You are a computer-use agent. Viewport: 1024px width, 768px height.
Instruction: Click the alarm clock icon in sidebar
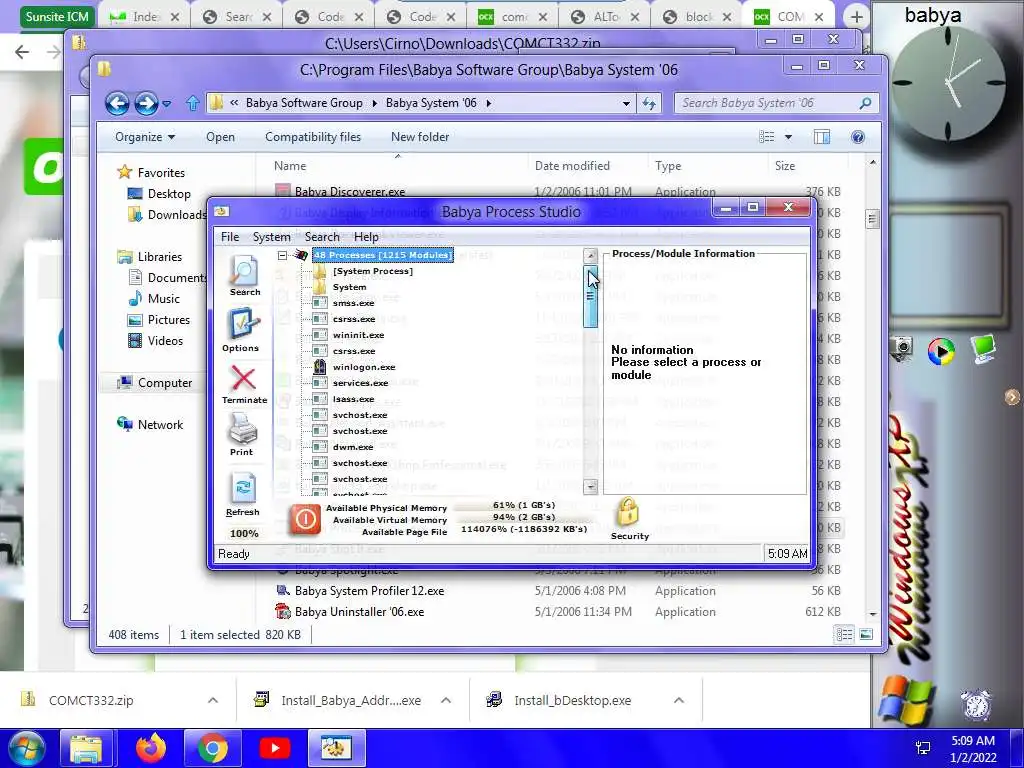click(976, 705)
